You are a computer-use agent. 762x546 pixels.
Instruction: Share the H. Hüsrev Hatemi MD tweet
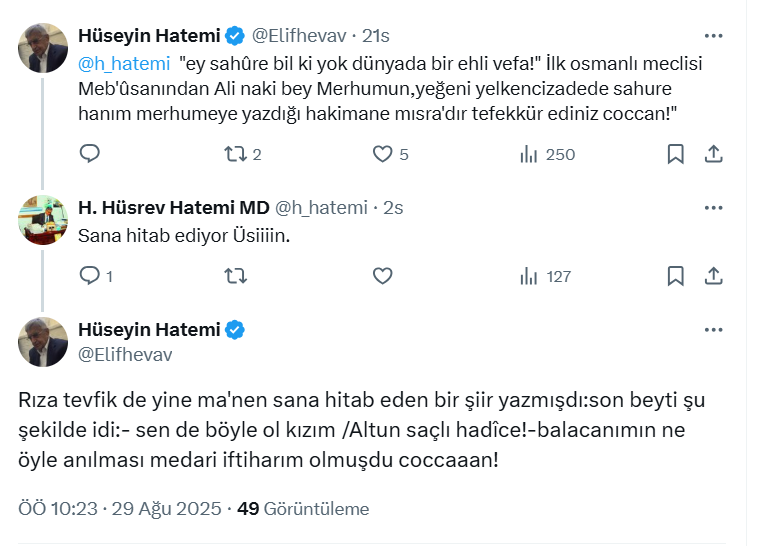[714, 276]
